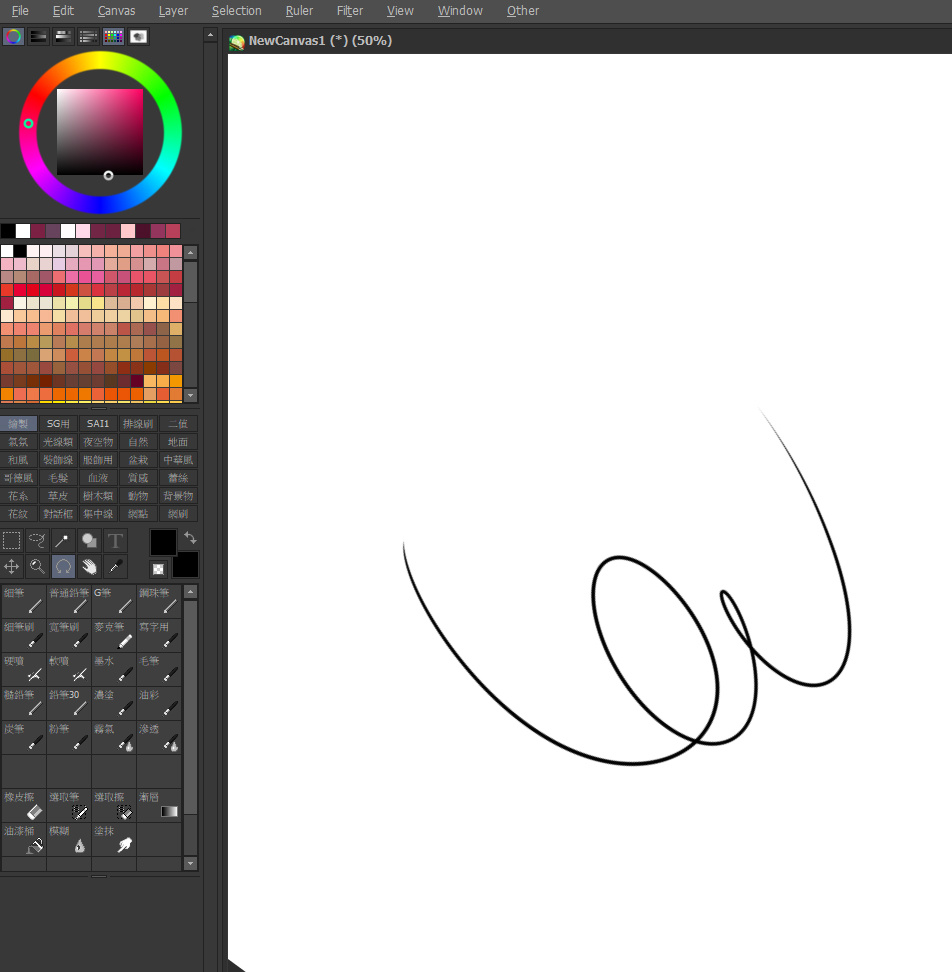Toggle the RGB slider panel
The width and height of the screenshot is (952, 972).
click(x=38, y=37)
